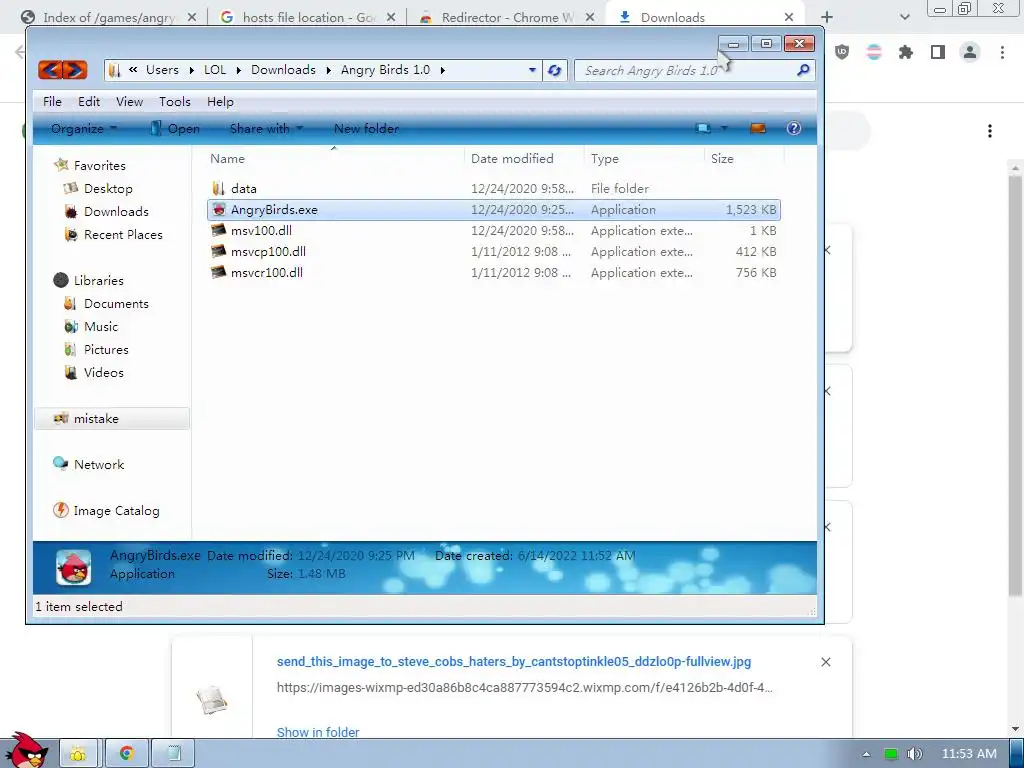The height and width of the screenshot is (768, 1024).
Task: Click Show in folder link
Action: (x=318, y=732)
